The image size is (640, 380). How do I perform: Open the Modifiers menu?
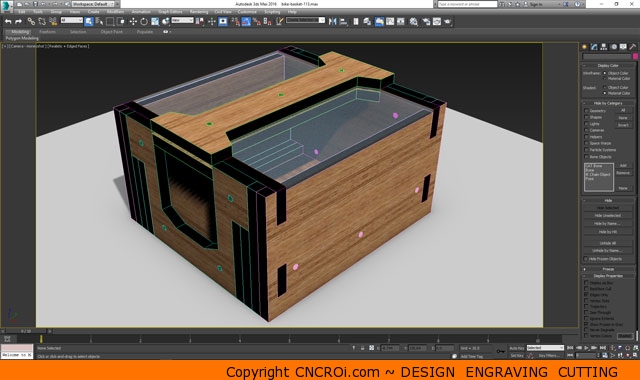[x=116, y=12]
